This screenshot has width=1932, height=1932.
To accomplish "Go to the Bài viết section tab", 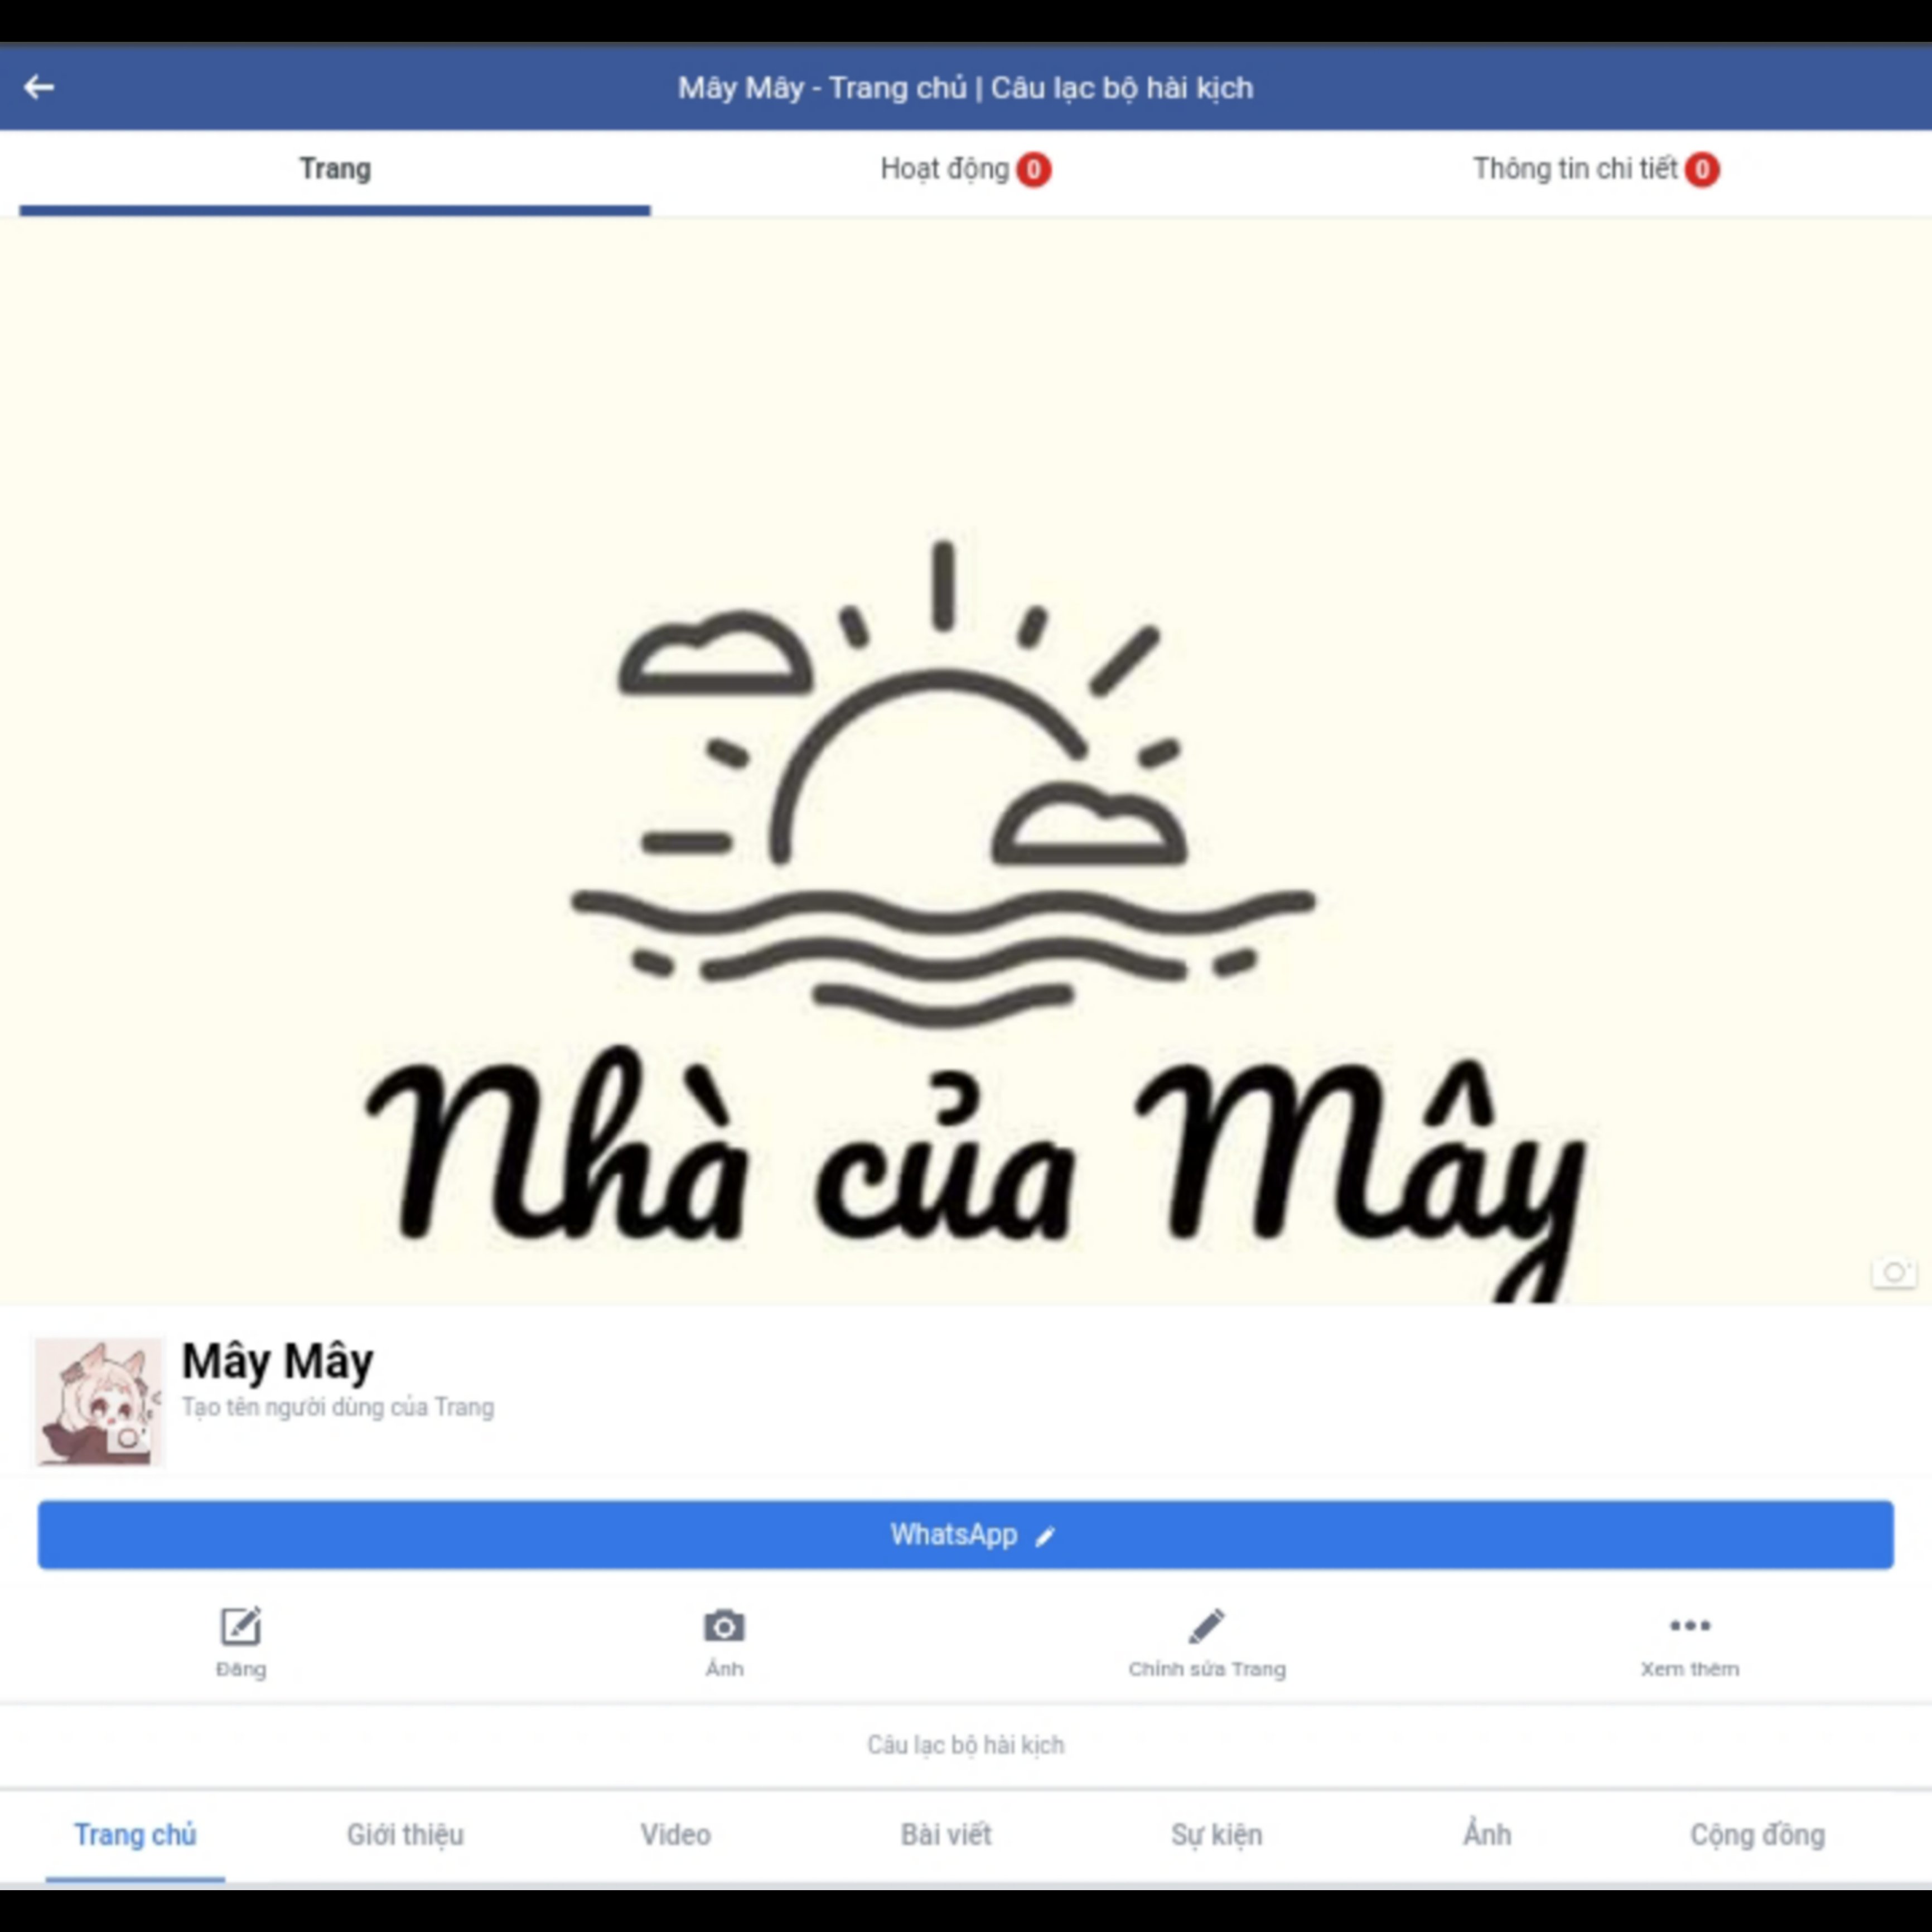I will pyautogui.click(x=946, y=1835).
